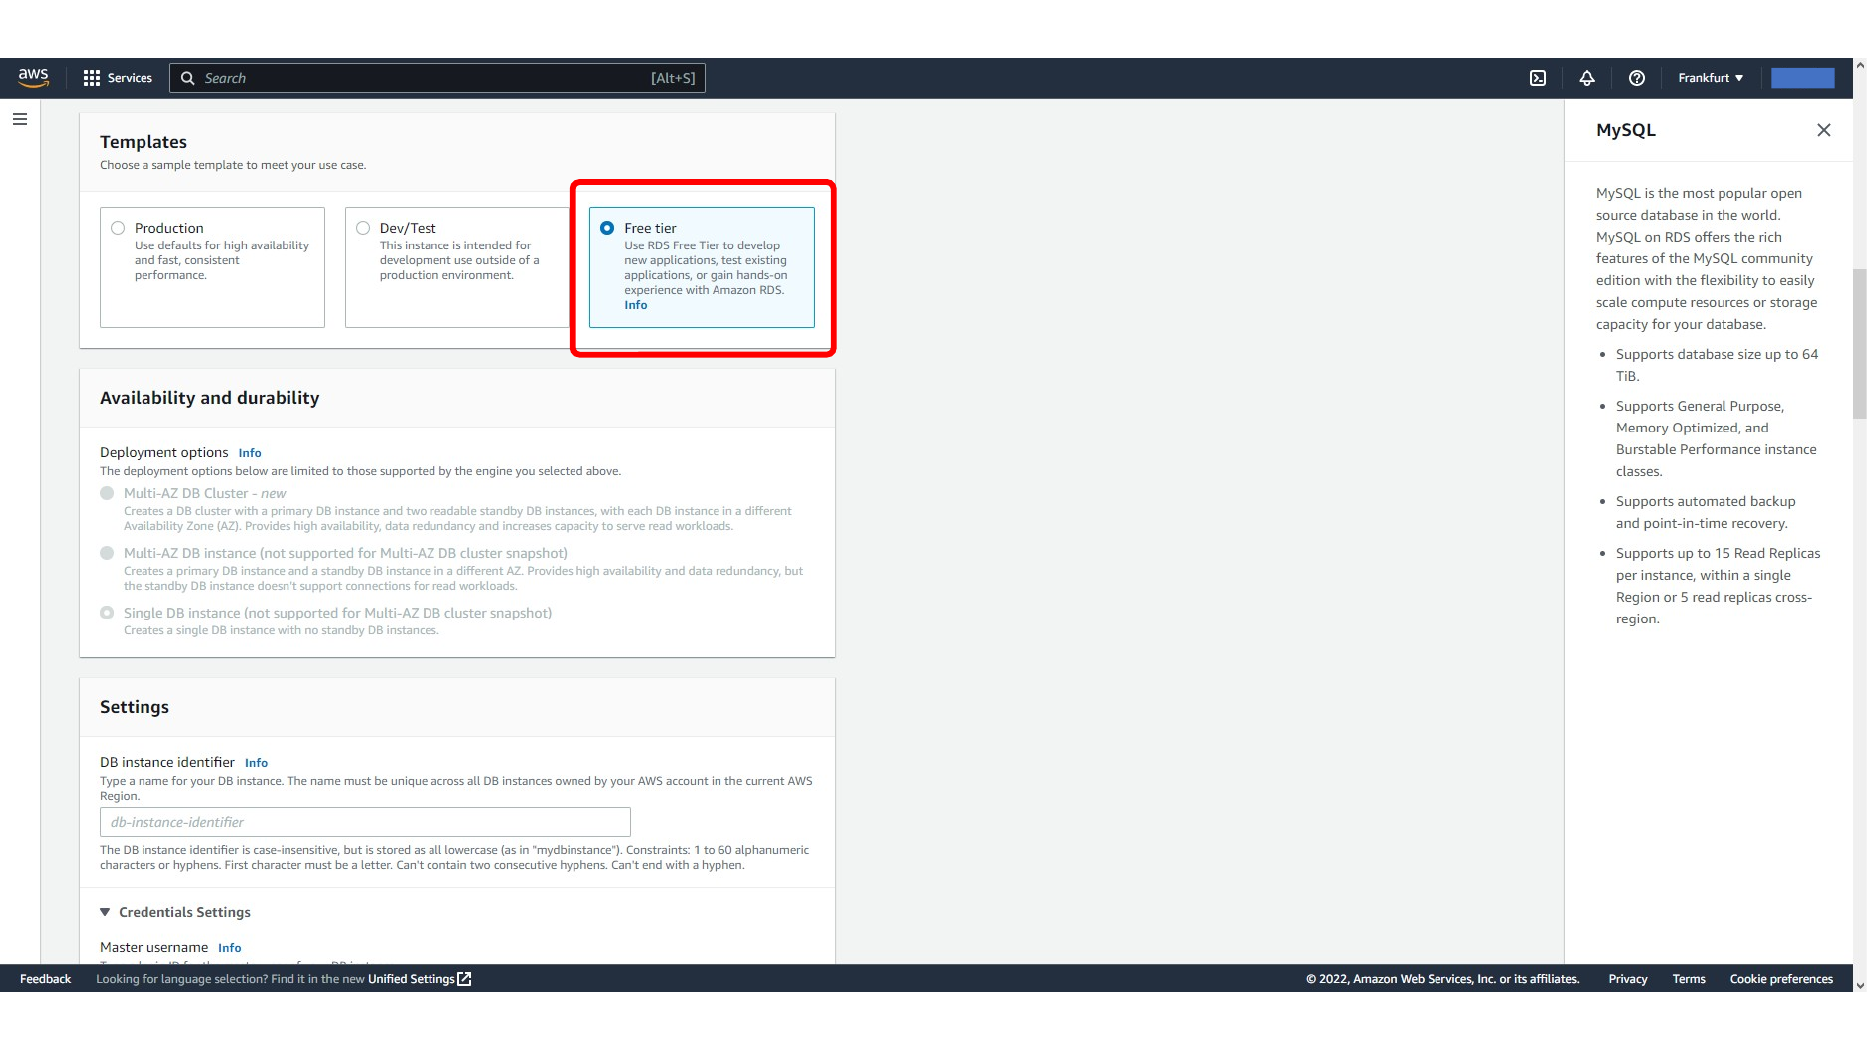Screen dimensions: 1867x1050
Task: Click the AWS search box
Action: tap(437, 78)
